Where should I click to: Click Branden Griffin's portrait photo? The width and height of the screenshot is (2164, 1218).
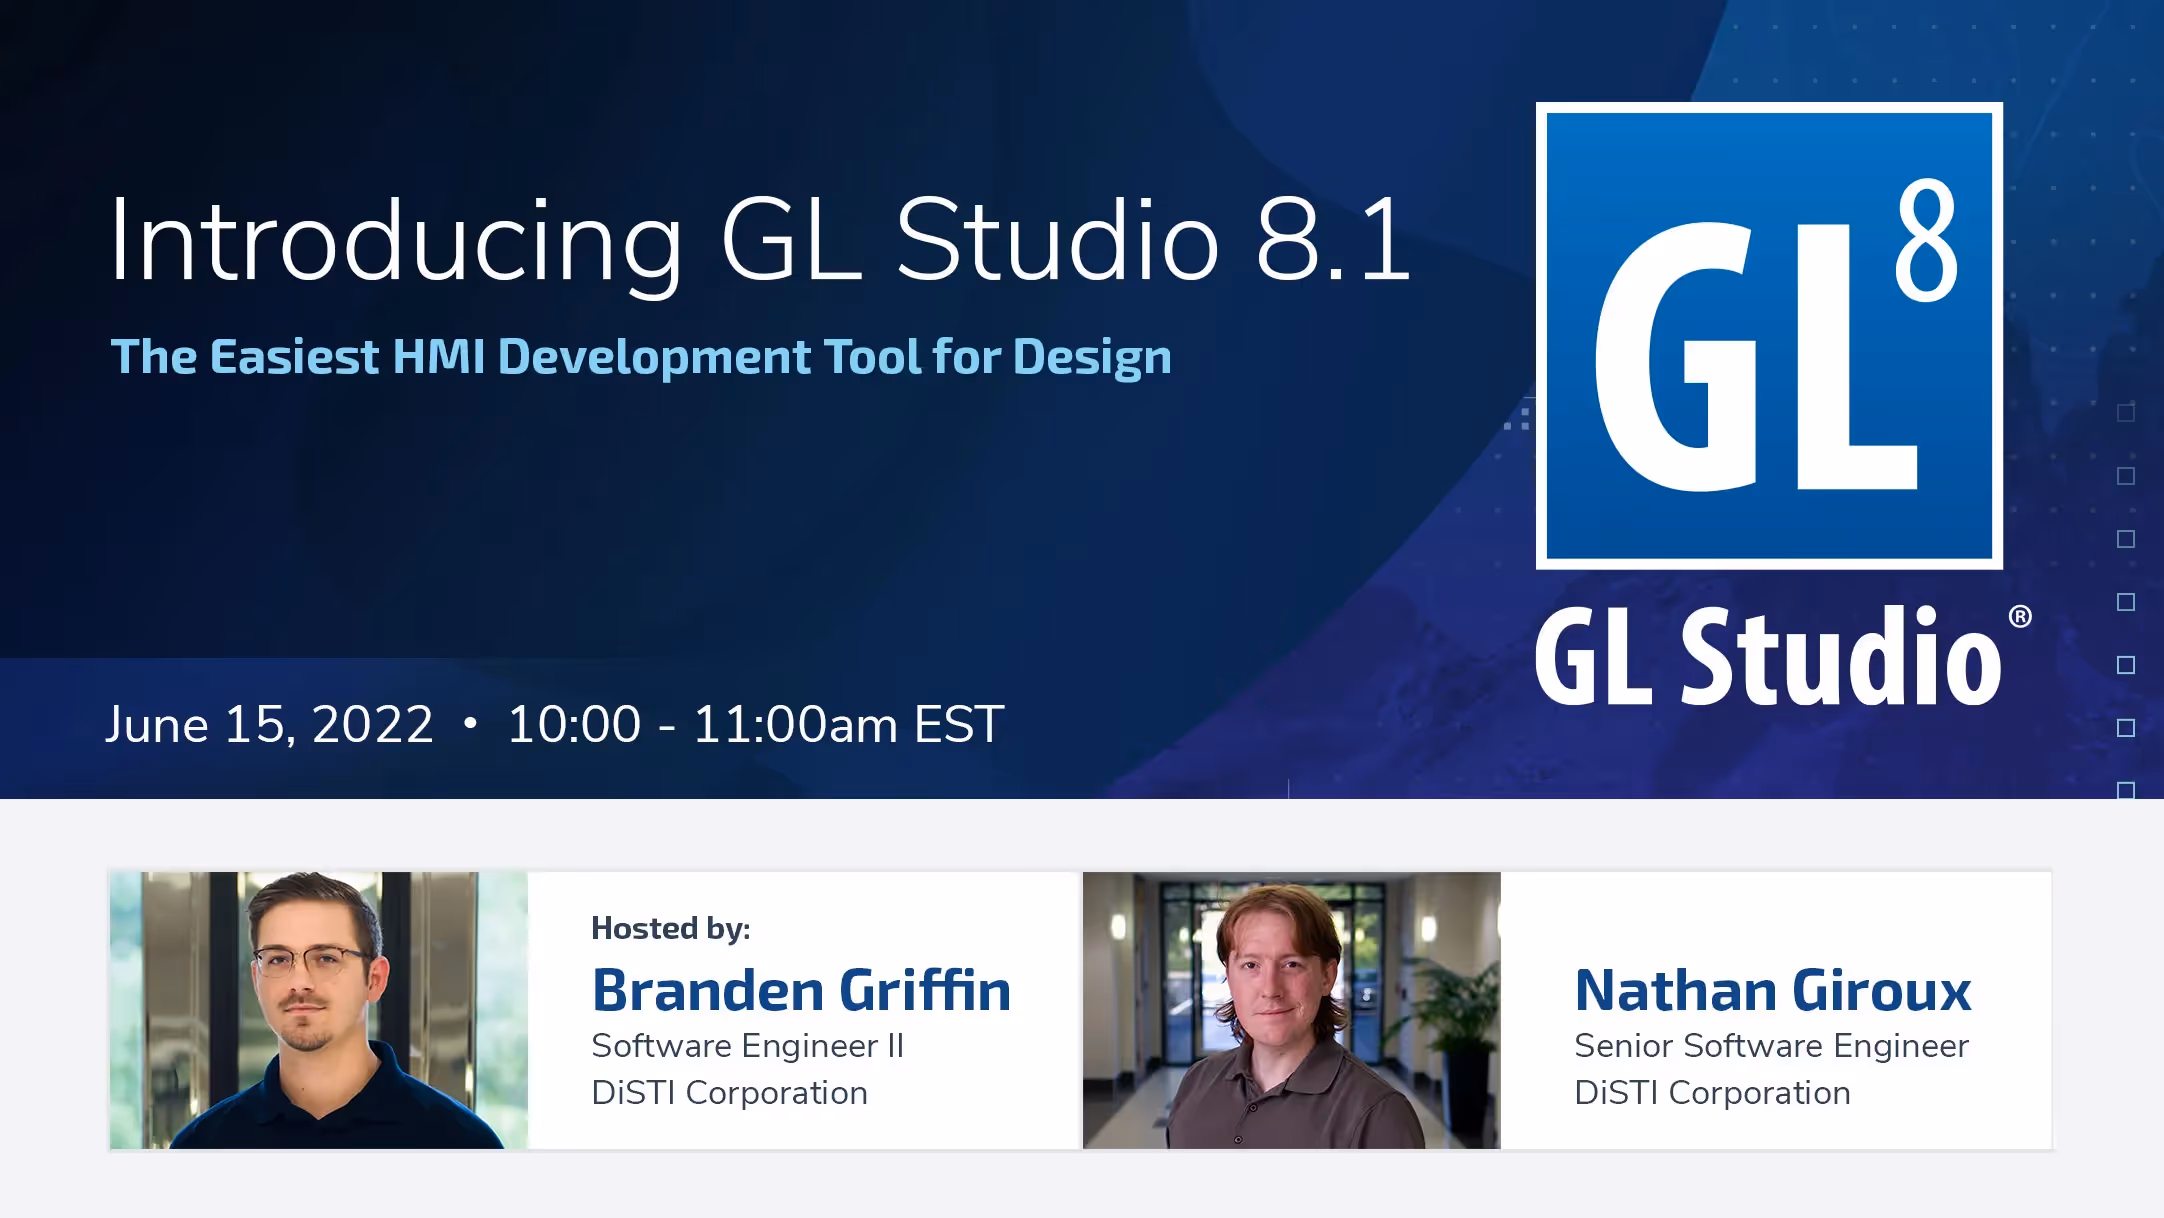(319, 1010)
